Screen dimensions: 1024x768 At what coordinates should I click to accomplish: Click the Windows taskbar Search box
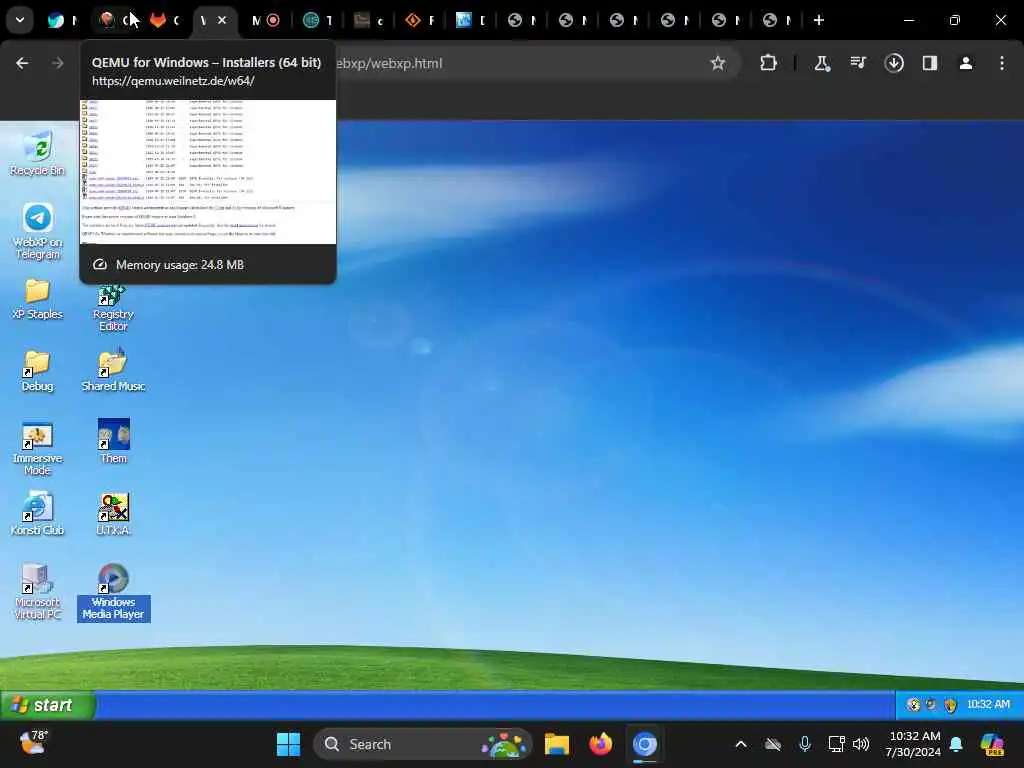pos(423,744)
